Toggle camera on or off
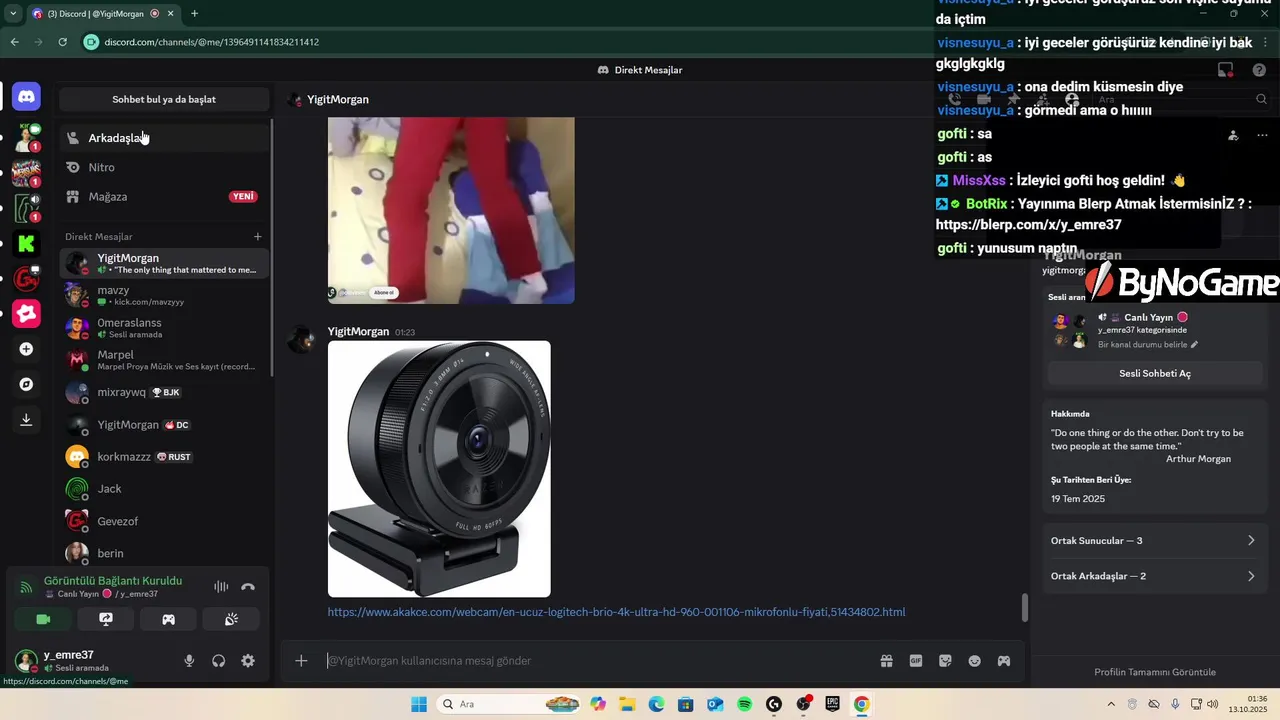 [43, 619]
